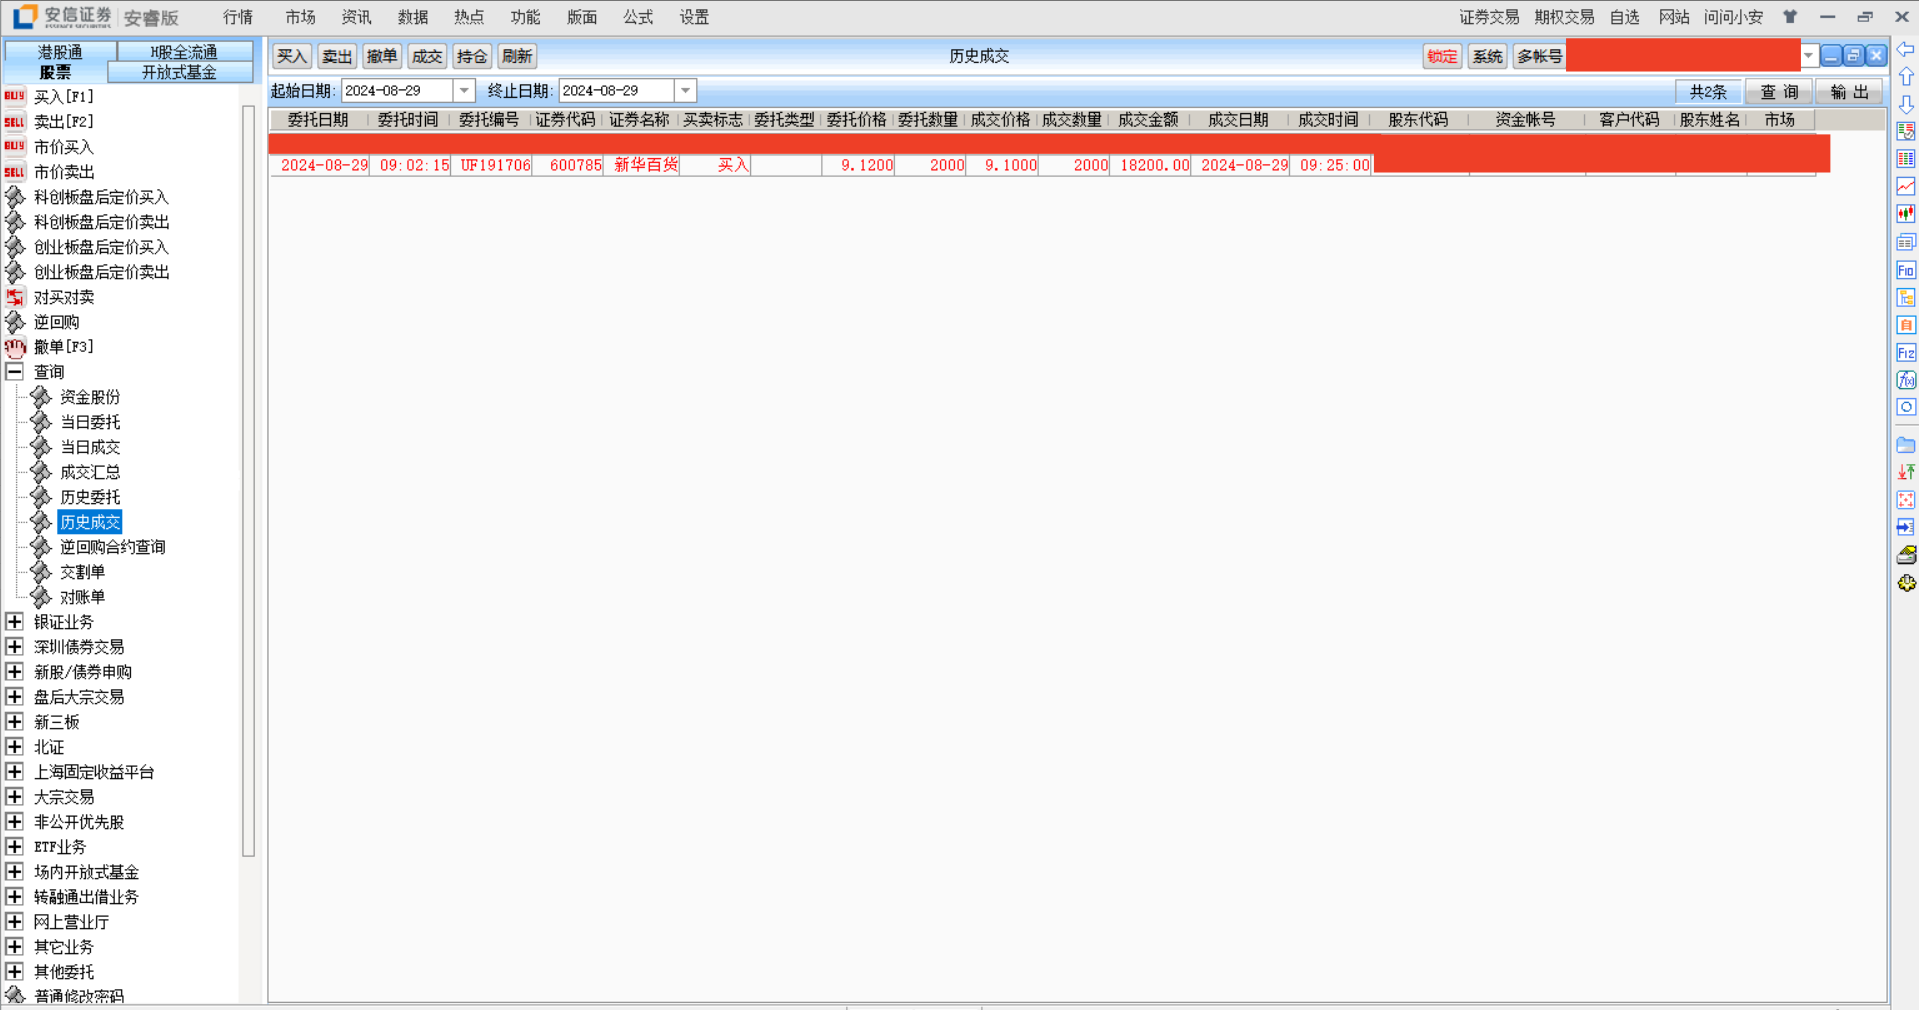
Task: Click the left arrow back icon in right sidebar
Action: pos(1906,49)
